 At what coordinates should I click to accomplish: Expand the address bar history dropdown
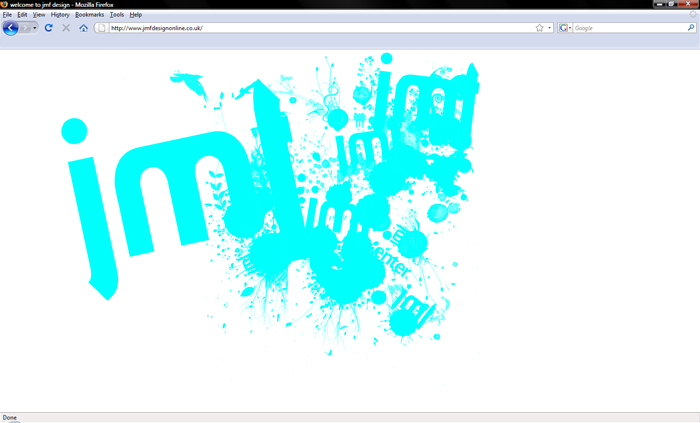point(549,28)
